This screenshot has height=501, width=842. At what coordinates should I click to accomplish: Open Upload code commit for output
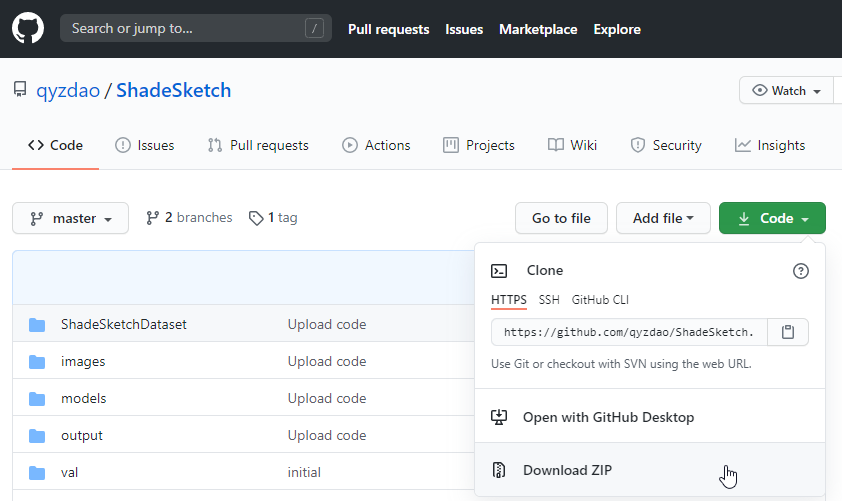pos(326,435)
